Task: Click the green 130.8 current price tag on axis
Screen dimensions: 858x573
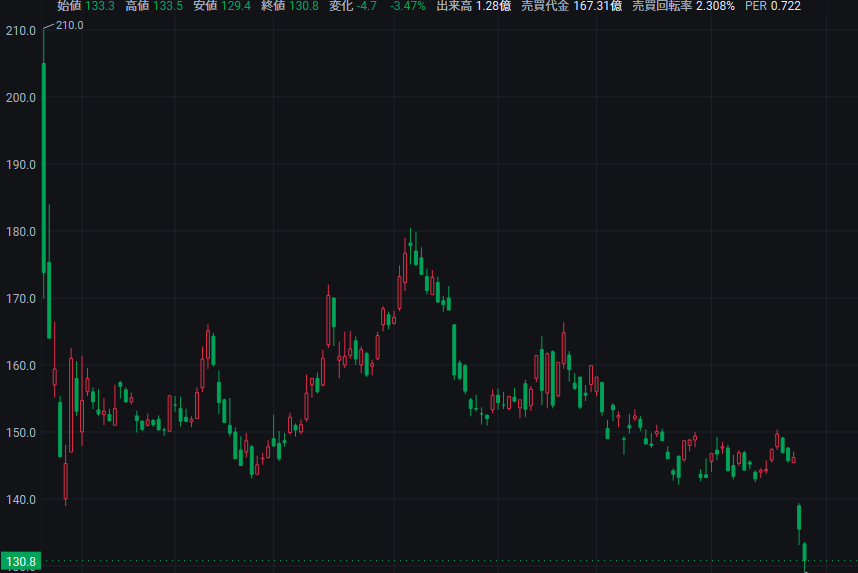Action: 21,562
